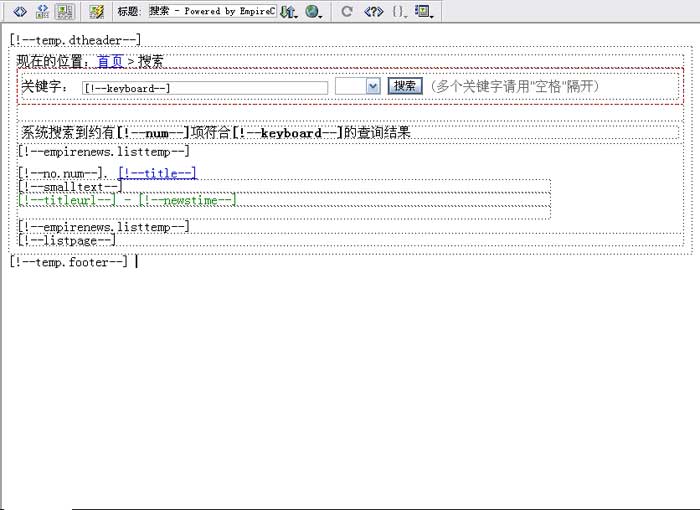Click the [!--title--] link
700x510 pixels.
tap(157, 173)
